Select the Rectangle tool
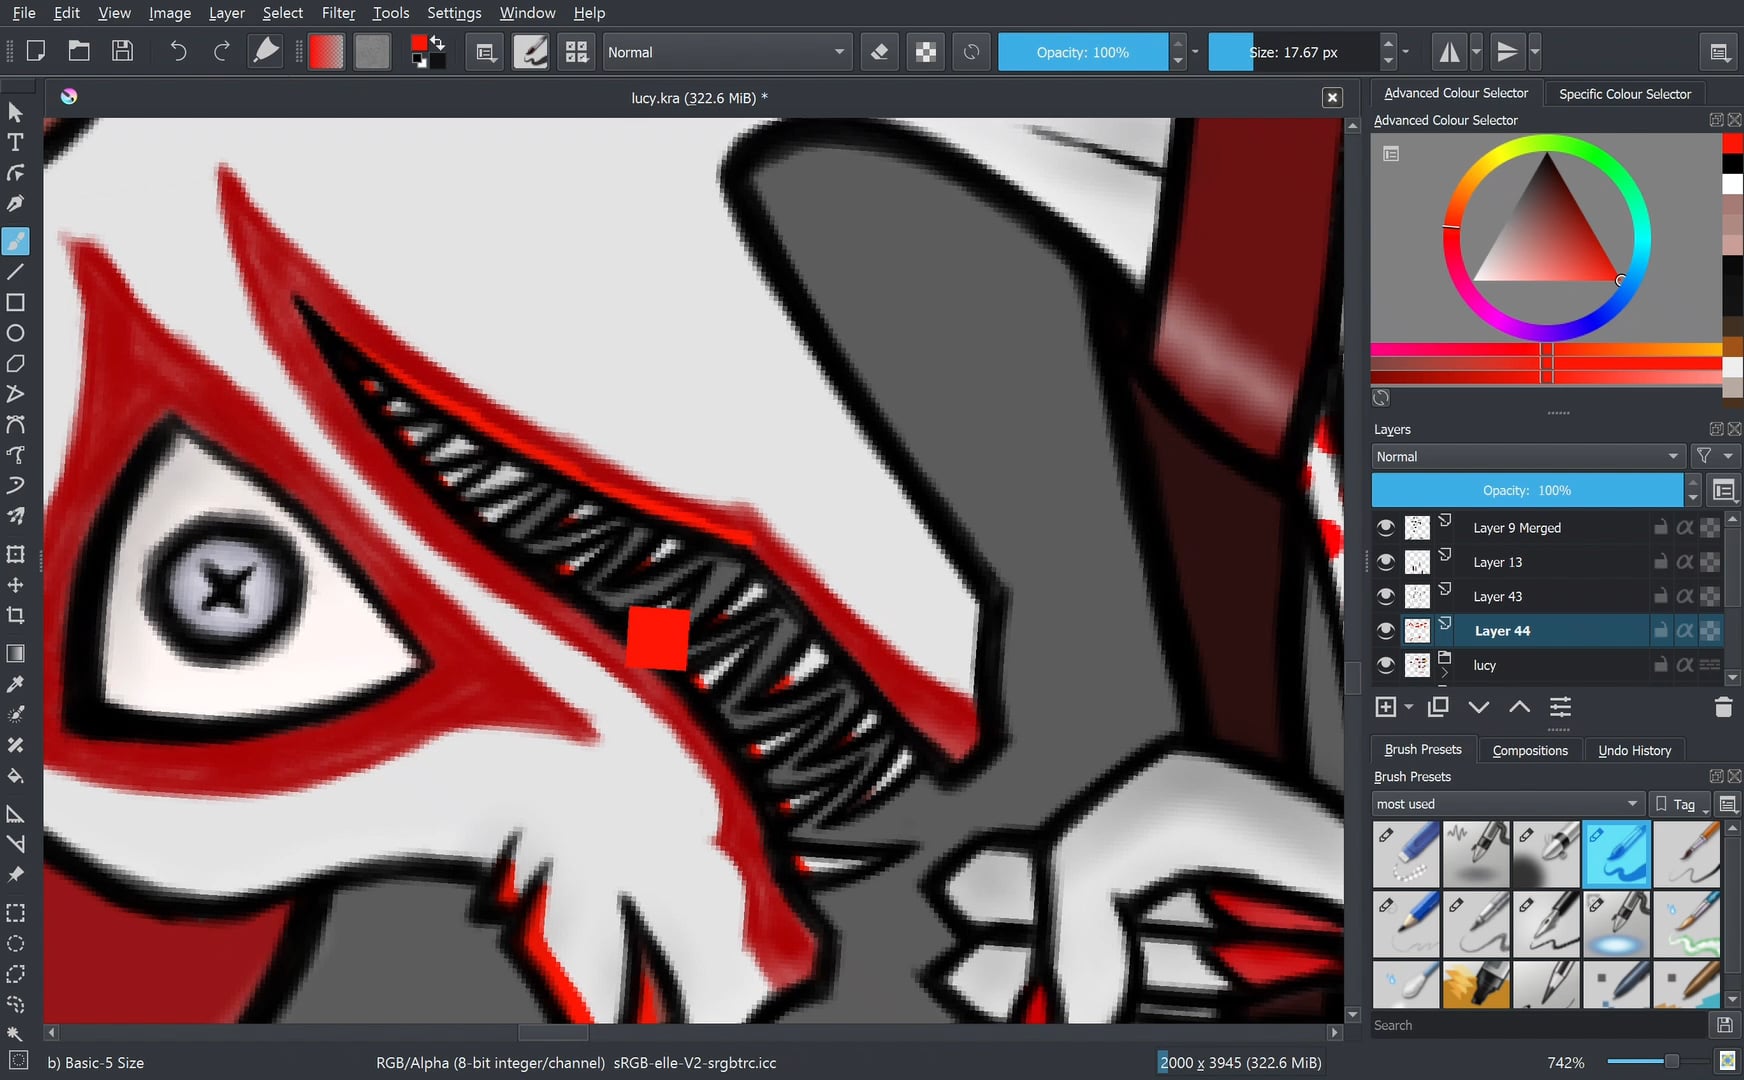This screenshot has width=1744, height=1080. pos(16,302)
